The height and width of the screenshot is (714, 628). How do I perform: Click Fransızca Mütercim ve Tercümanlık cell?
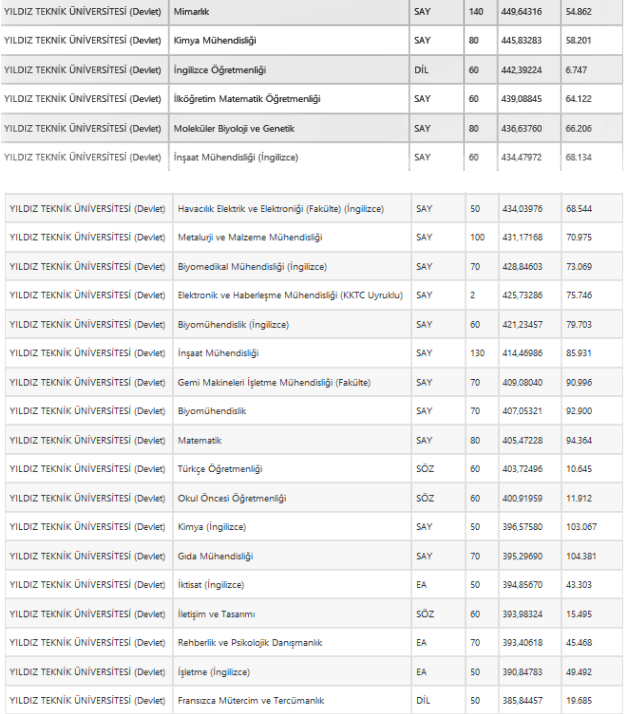click(x=250, y=700)
